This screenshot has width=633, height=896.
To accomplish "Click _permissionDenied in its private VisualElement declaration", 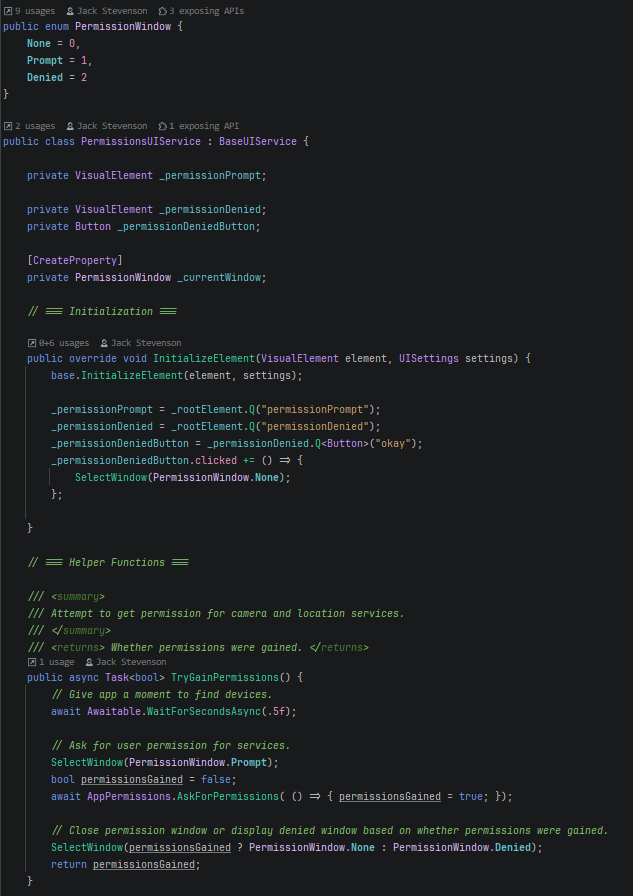I will [x=210, y=210].
